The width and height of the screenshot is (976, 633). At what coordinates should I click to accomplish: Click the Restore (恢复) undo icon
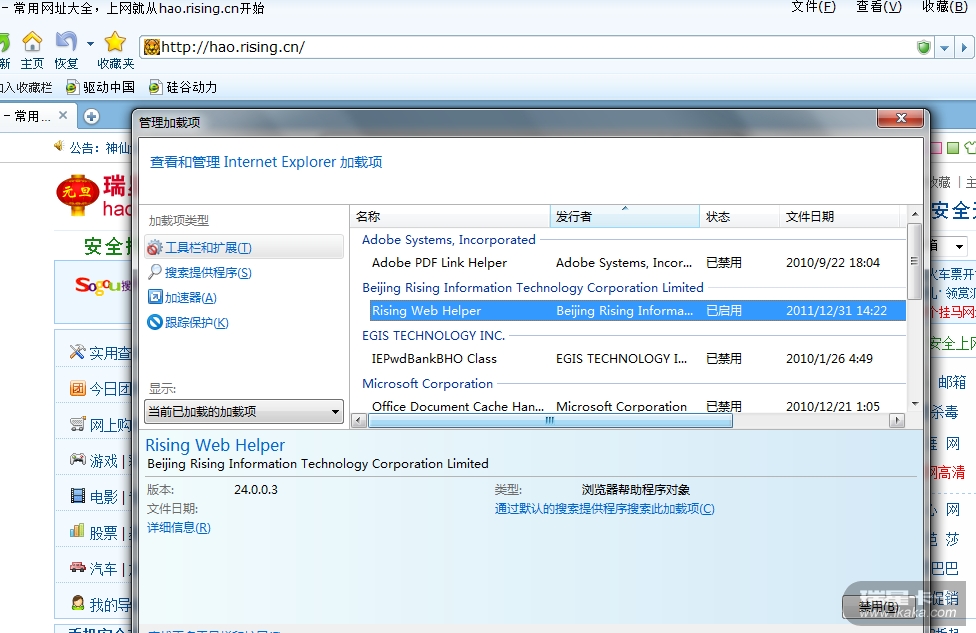66,42
